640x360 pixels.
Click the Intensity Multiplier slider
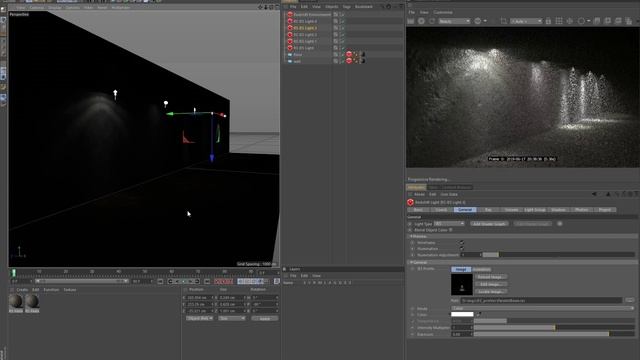pos(554,327)
